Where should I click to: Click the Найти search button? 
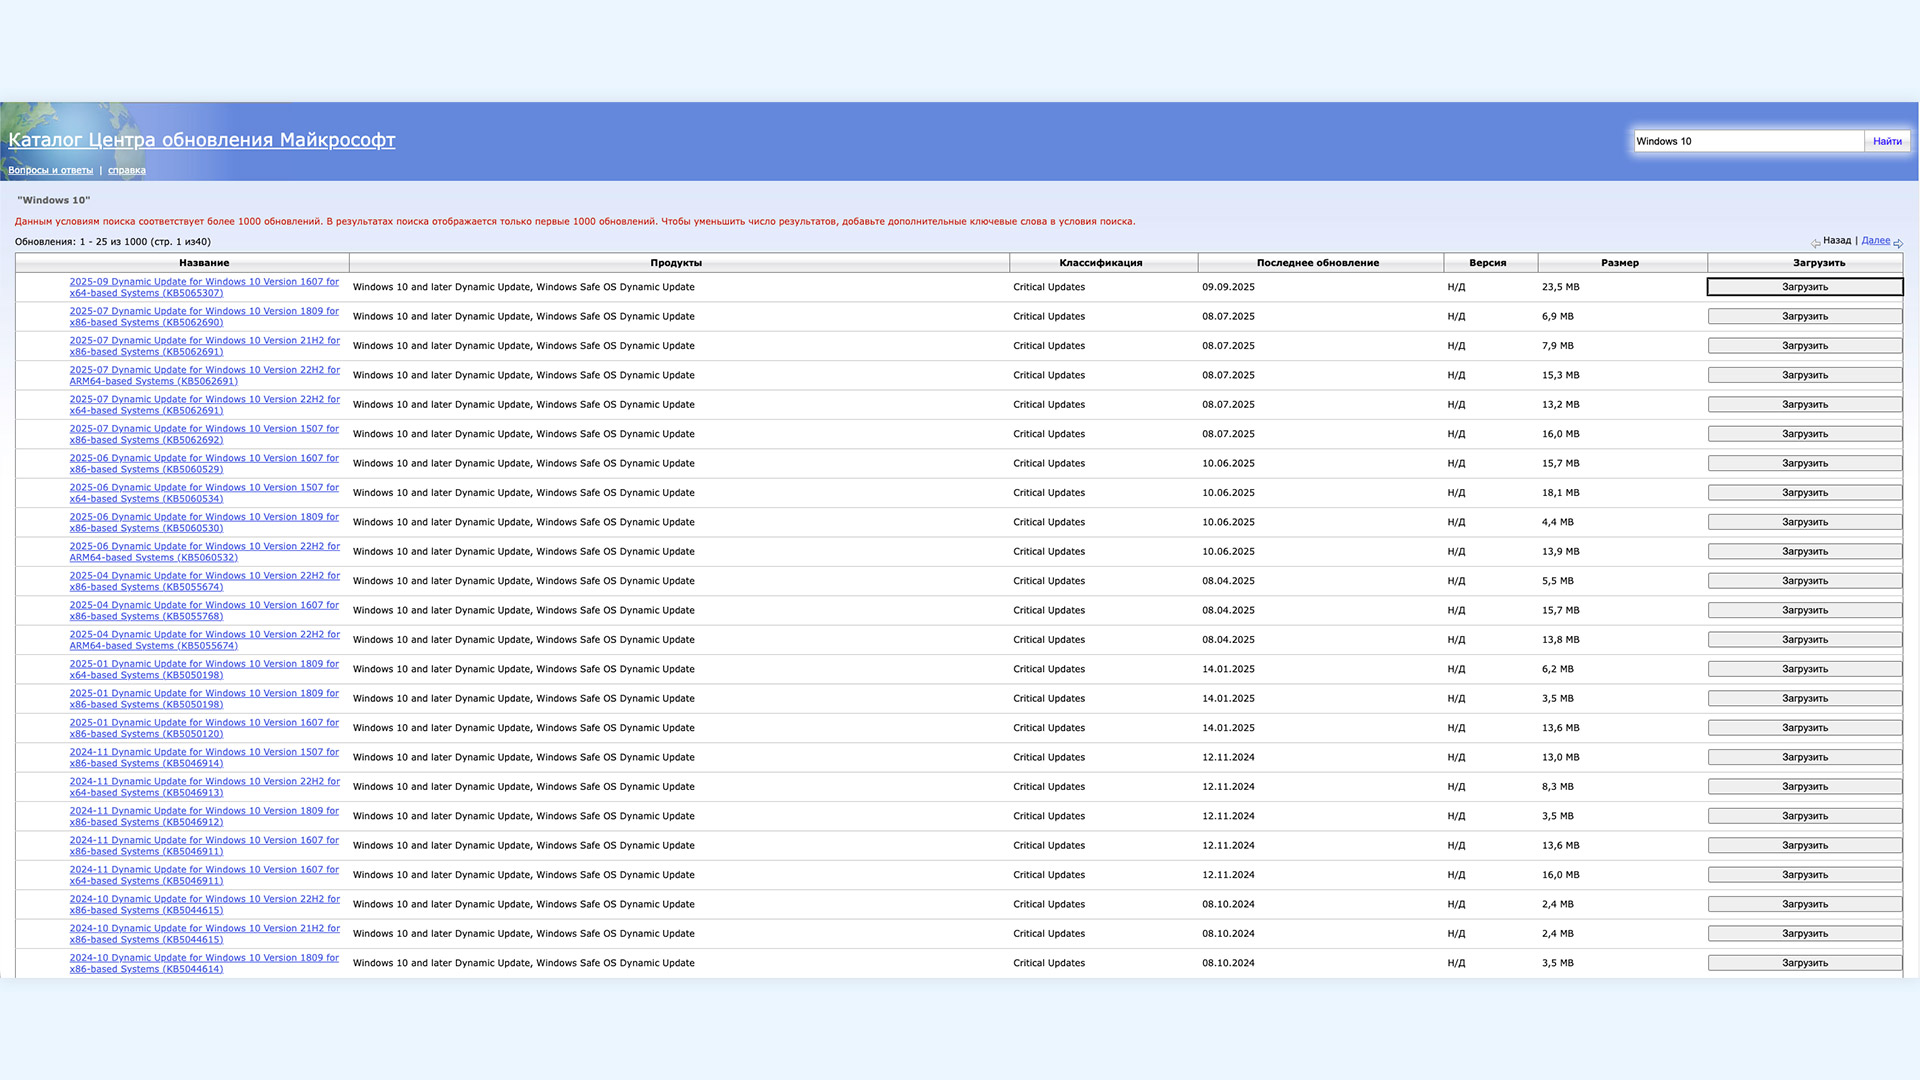[x=1887, y=141]
